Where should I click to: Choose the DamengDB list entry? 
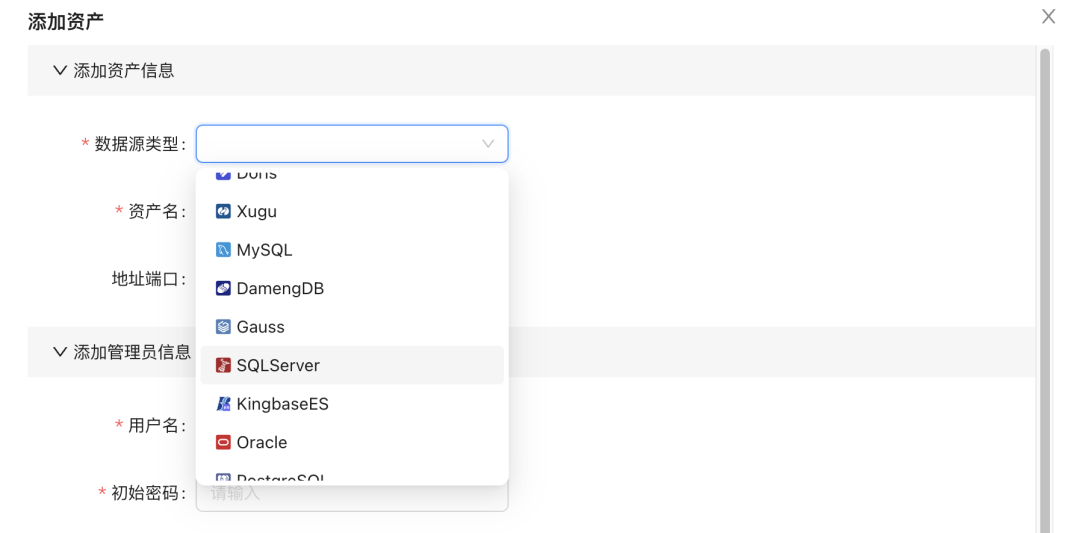click(280, 289)
